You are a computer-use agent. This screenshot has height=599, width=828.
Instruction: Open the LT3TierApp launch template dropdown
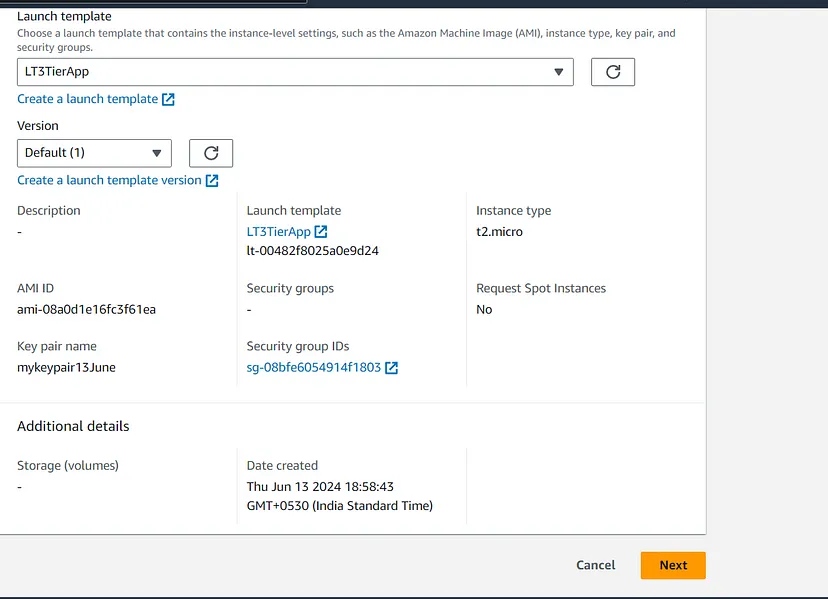point(295,72)
